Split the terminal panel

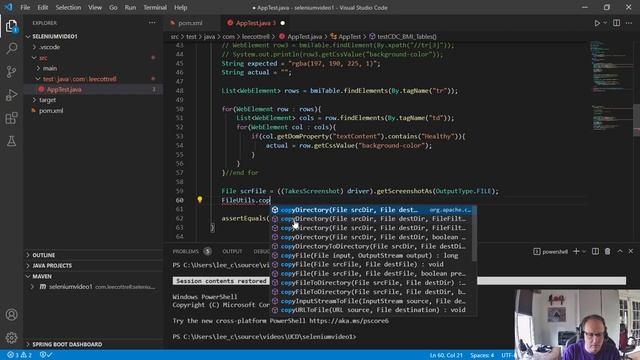[595, 251]
